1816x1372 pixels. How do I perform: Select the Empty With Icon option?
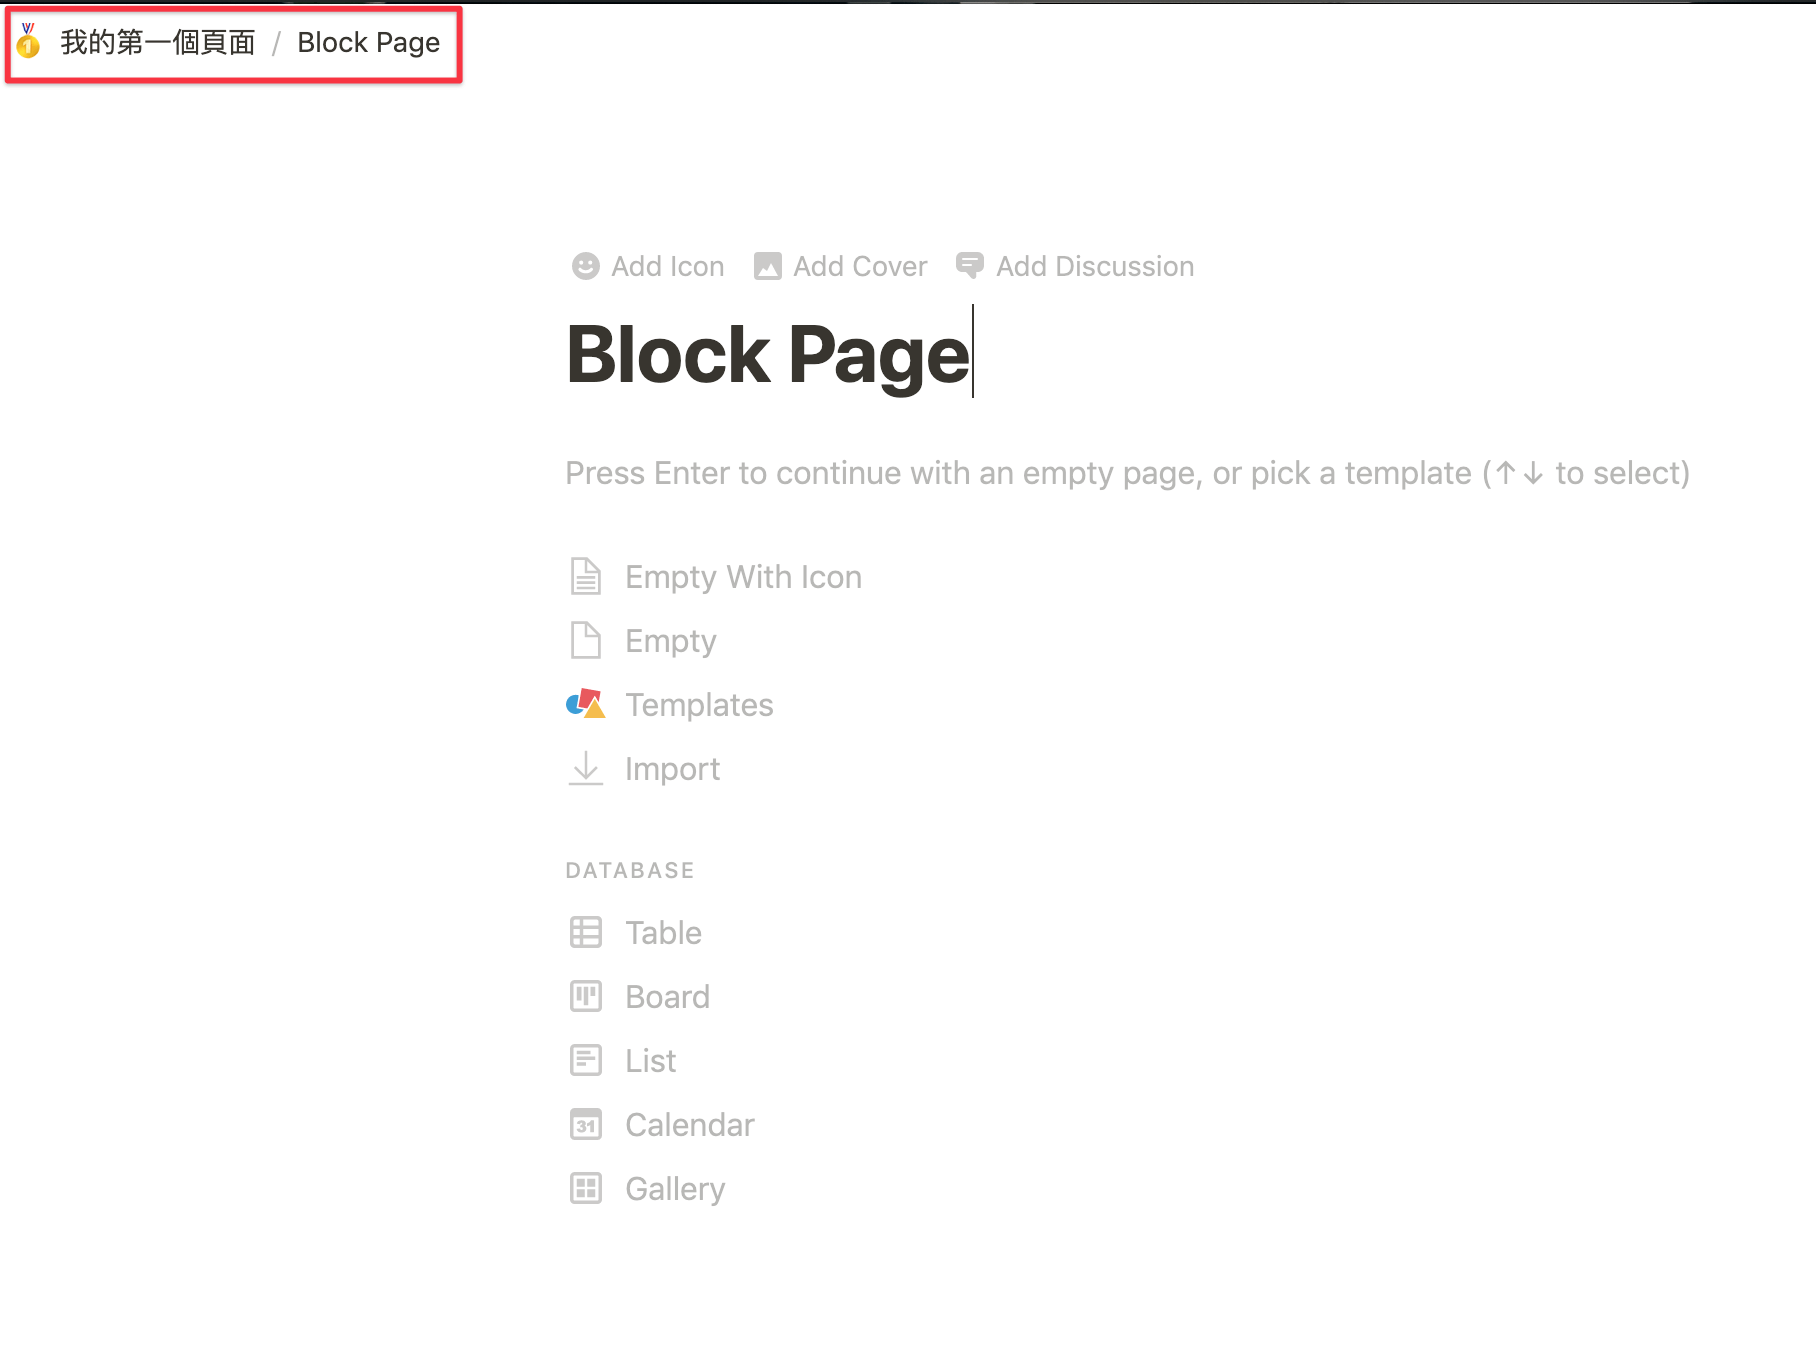pos(742,577)
